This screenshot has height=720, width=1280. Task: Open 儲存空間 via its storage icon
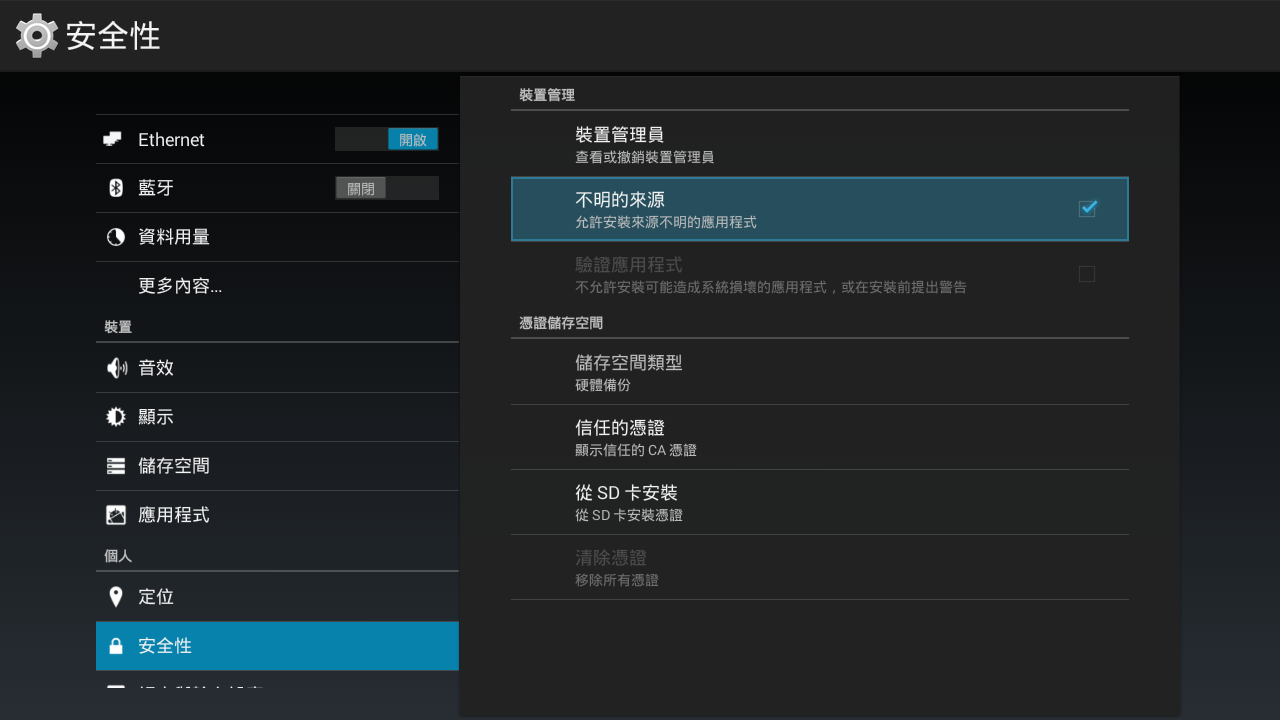pyautogui.click(x=113, y=465)
